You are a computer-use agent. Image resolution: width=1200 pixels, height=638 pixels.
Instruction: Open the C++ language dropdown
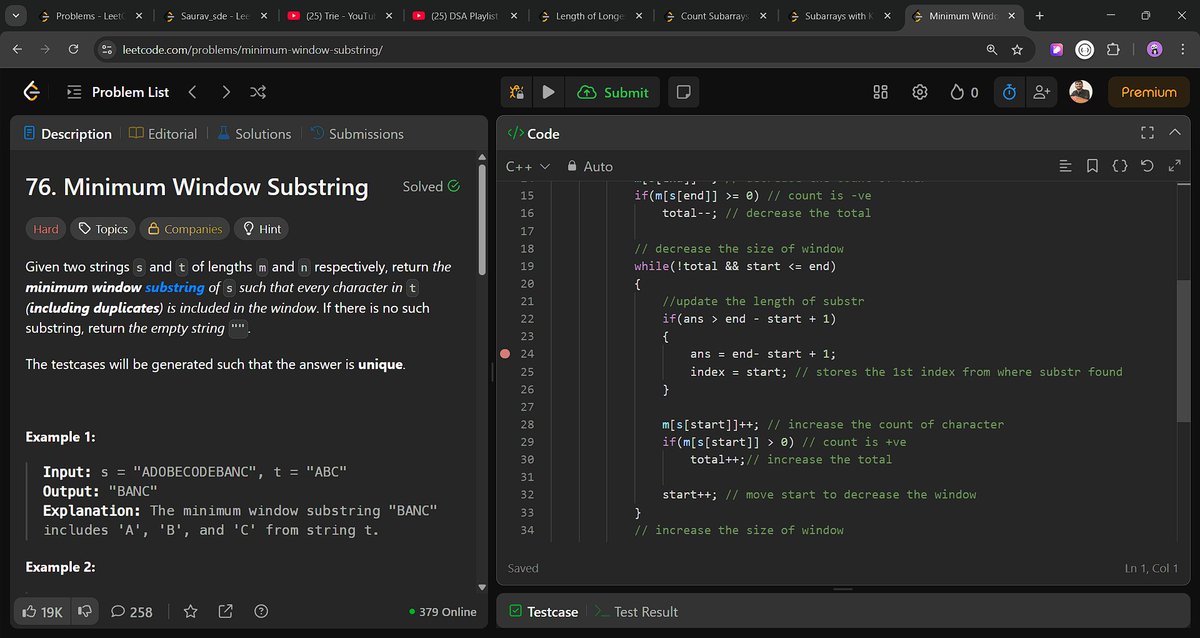(528, 166)
